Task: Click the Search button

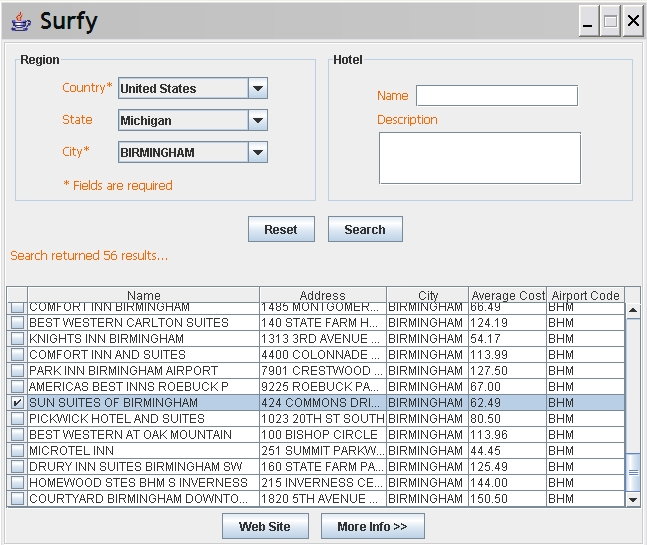Action: [x=365, y=229]
